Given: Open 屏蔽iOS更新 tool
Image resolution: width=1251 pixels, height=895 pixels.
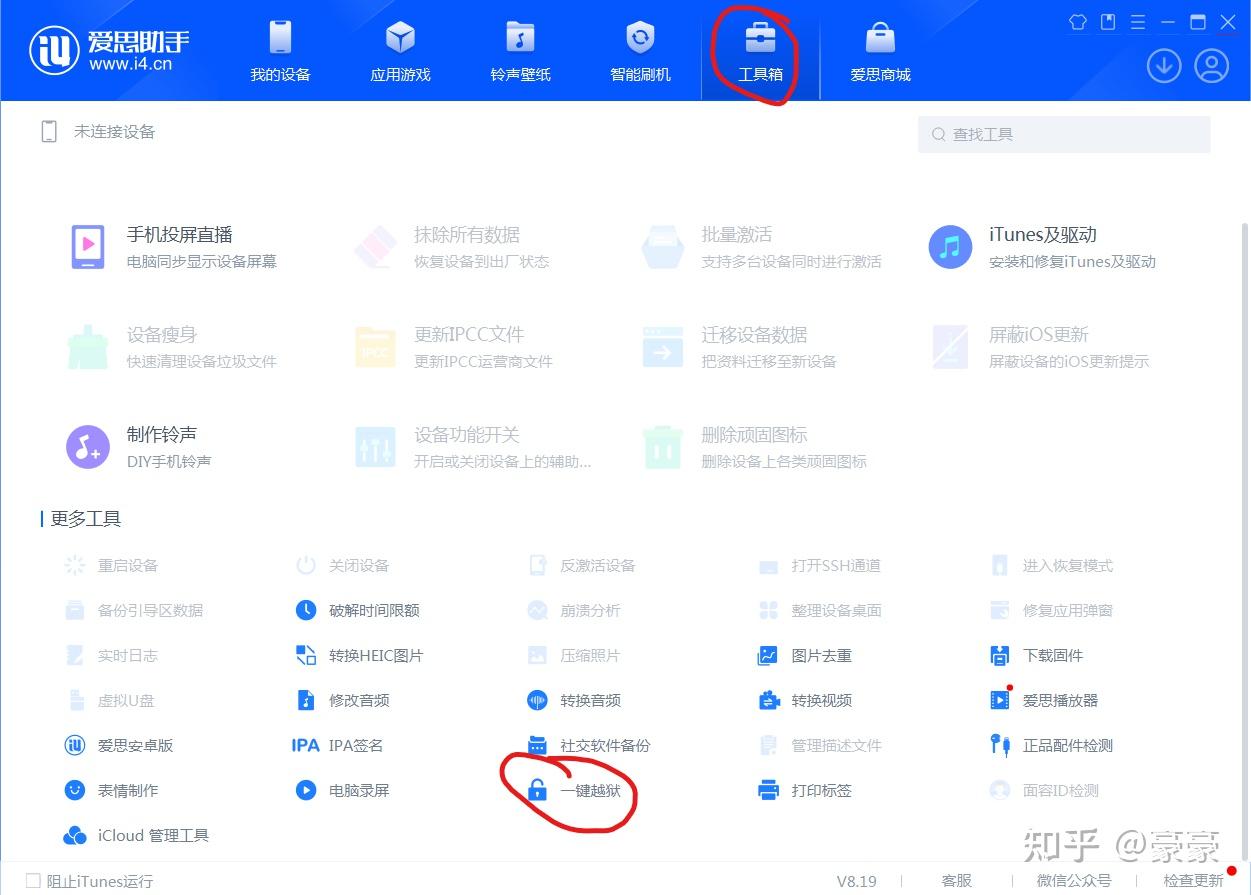Looking at the screenshot, I should pyautogui.click(x=1039, y=347).
